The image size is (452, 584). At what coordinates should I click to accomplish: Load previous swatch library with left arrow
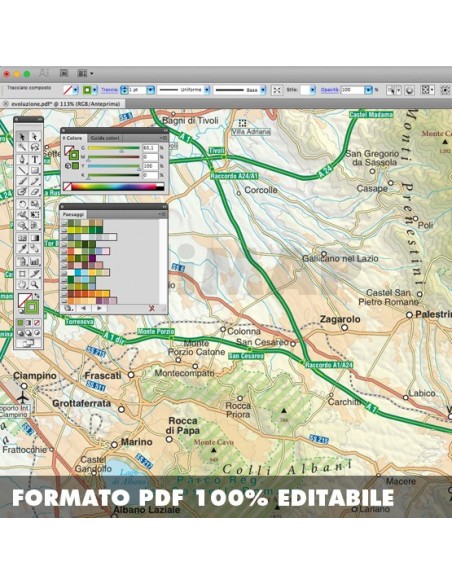coord(83,308)
